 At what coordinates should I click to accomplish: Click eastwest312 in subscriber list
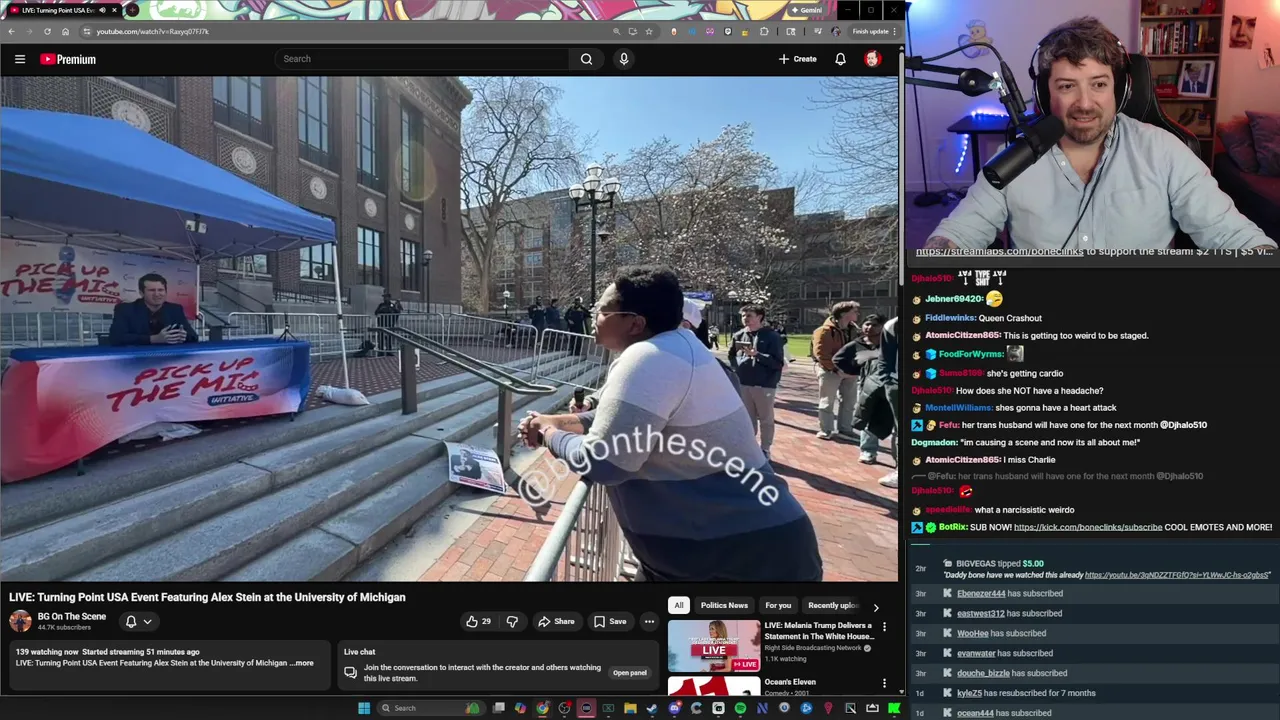point(980,614)
